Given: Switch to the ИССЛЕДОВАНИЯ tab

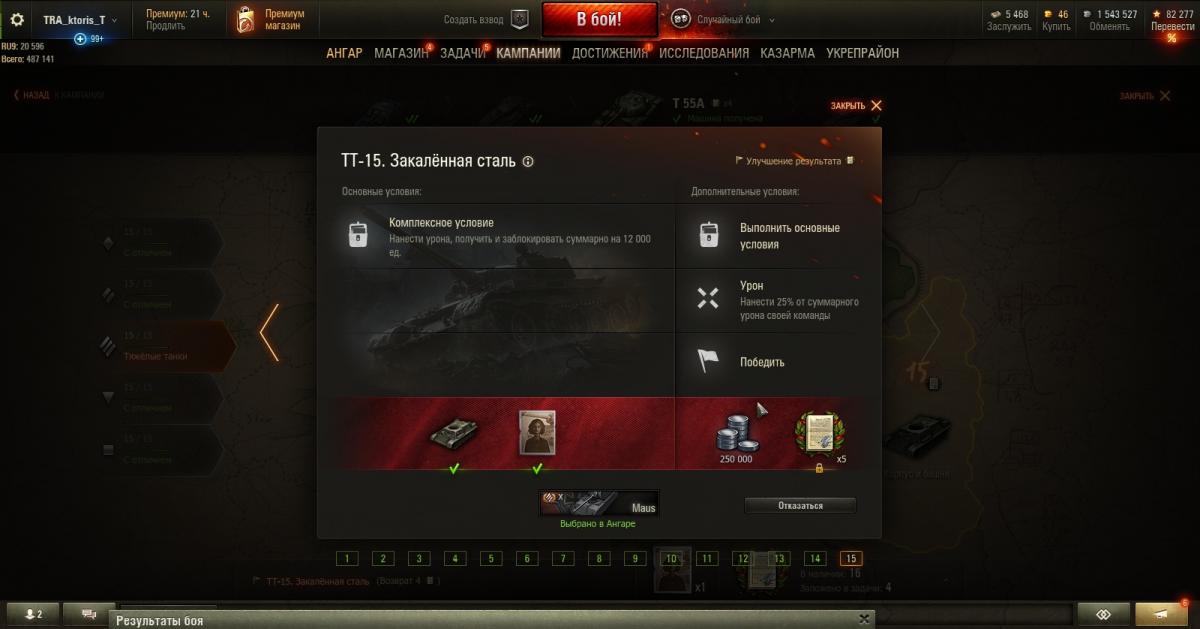Looking at the screenshot, I should tap(704, 53).
